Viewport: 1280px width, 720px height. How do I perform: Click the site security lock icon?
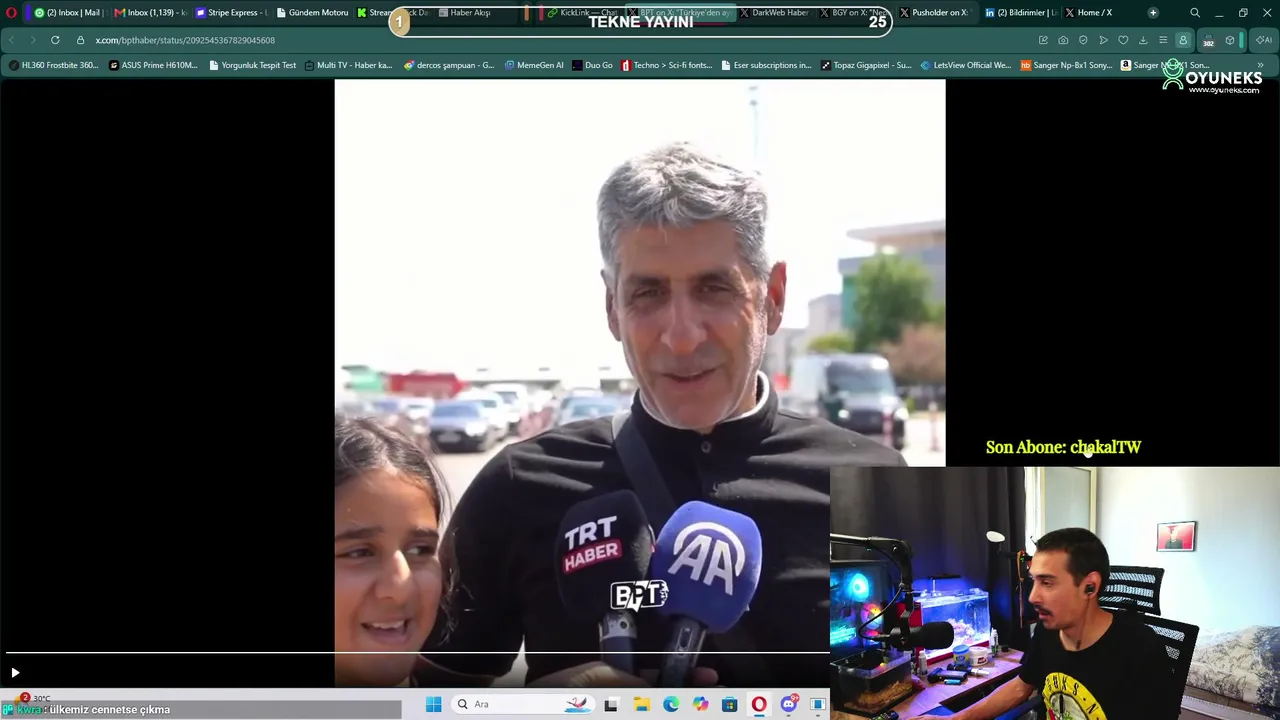tap(80, 40)
